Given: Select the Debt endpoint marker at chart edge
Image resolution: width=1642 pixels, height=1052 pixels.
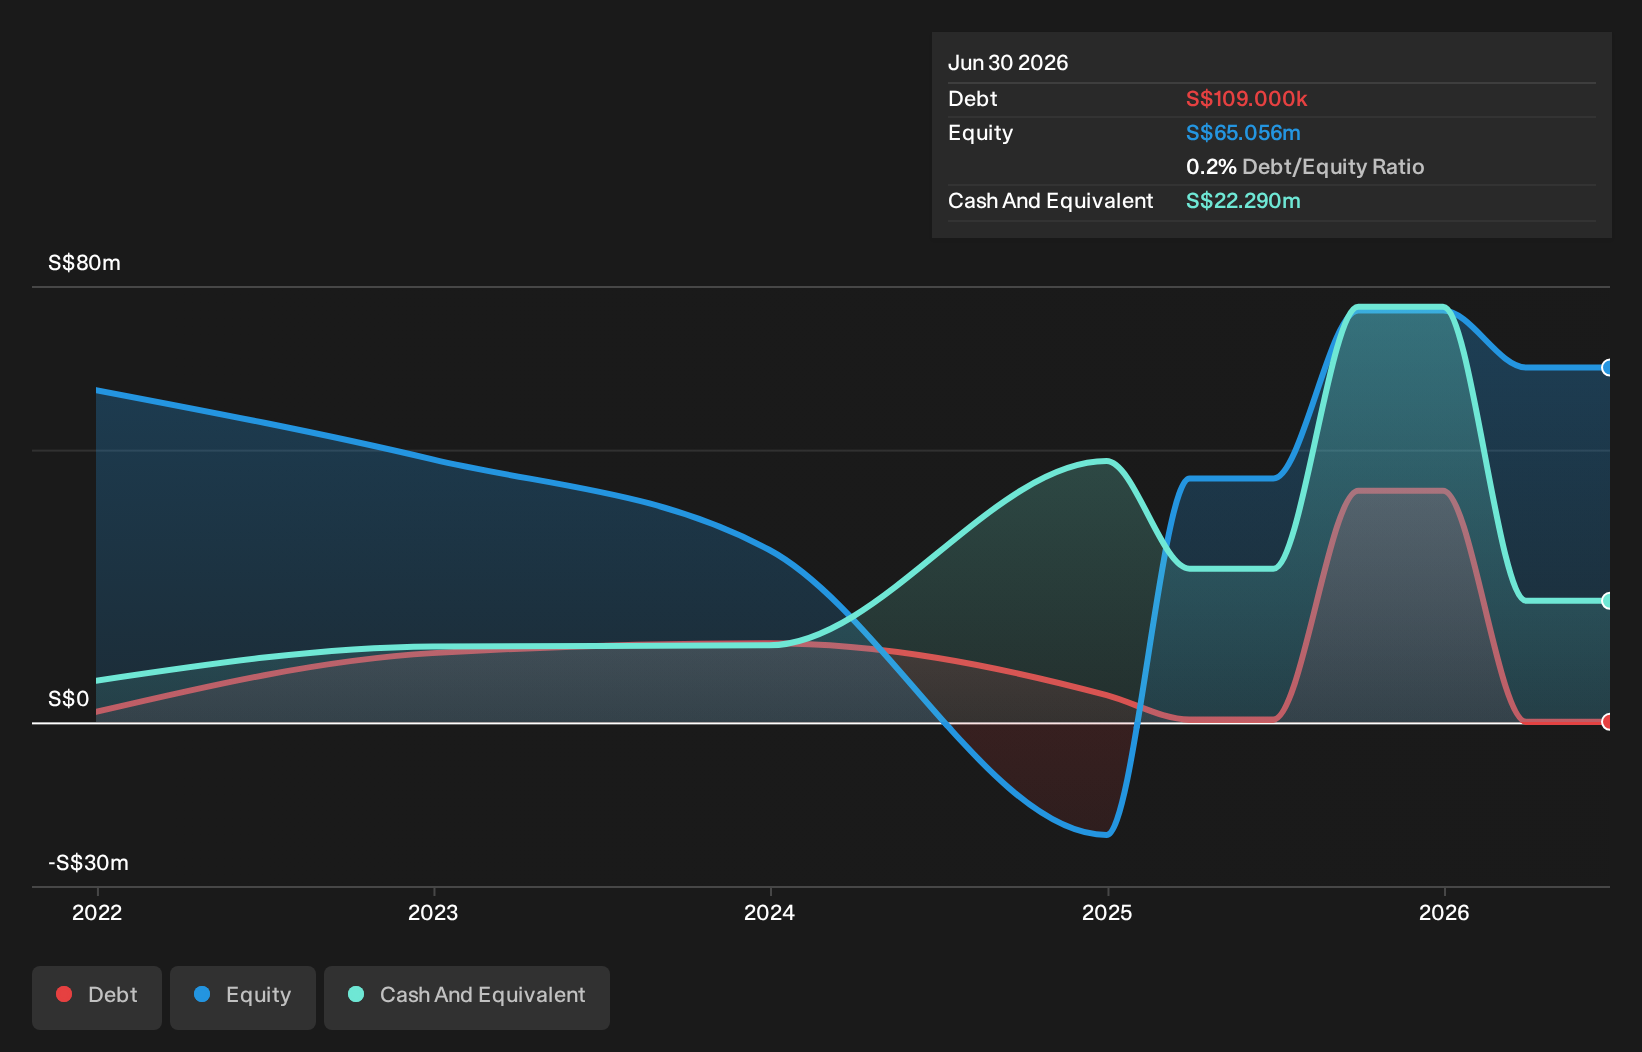Looking at the screenshot, I should click(1607, 722).
